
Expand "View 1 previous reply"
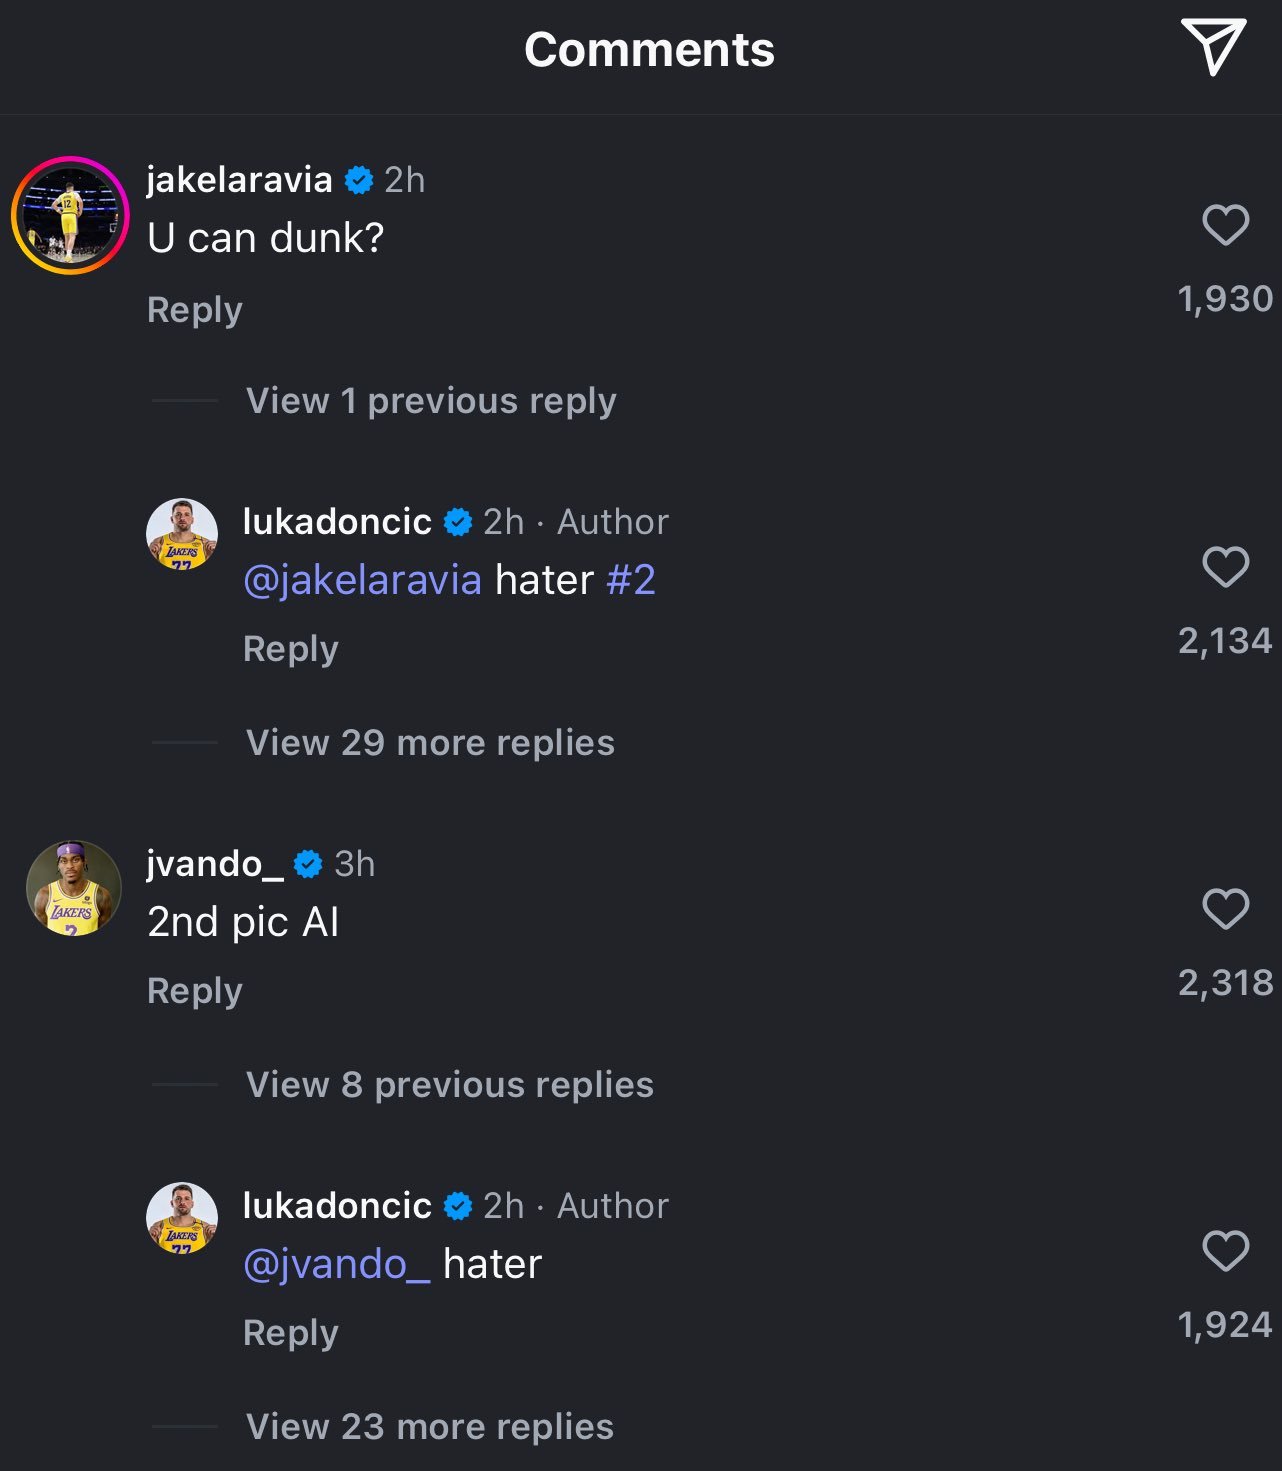pos(431,401)
